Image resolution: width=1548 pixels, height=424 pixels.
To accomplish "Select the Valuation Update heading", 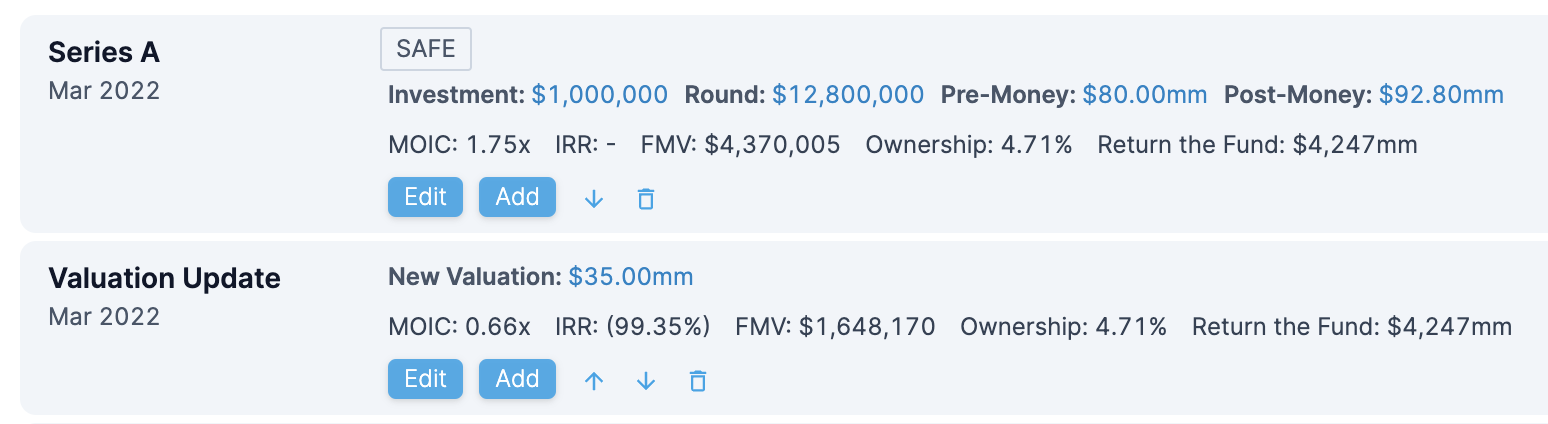I will coord(164,278).
